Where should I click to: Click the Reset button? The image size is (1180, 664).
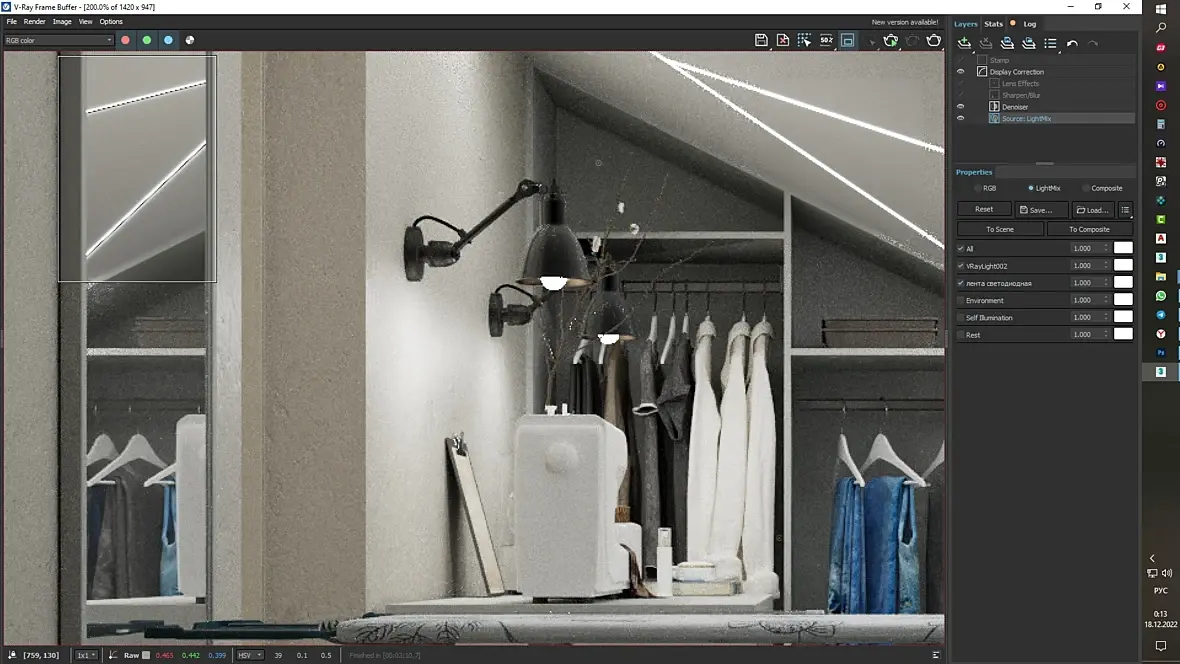(x=984, y=209)
